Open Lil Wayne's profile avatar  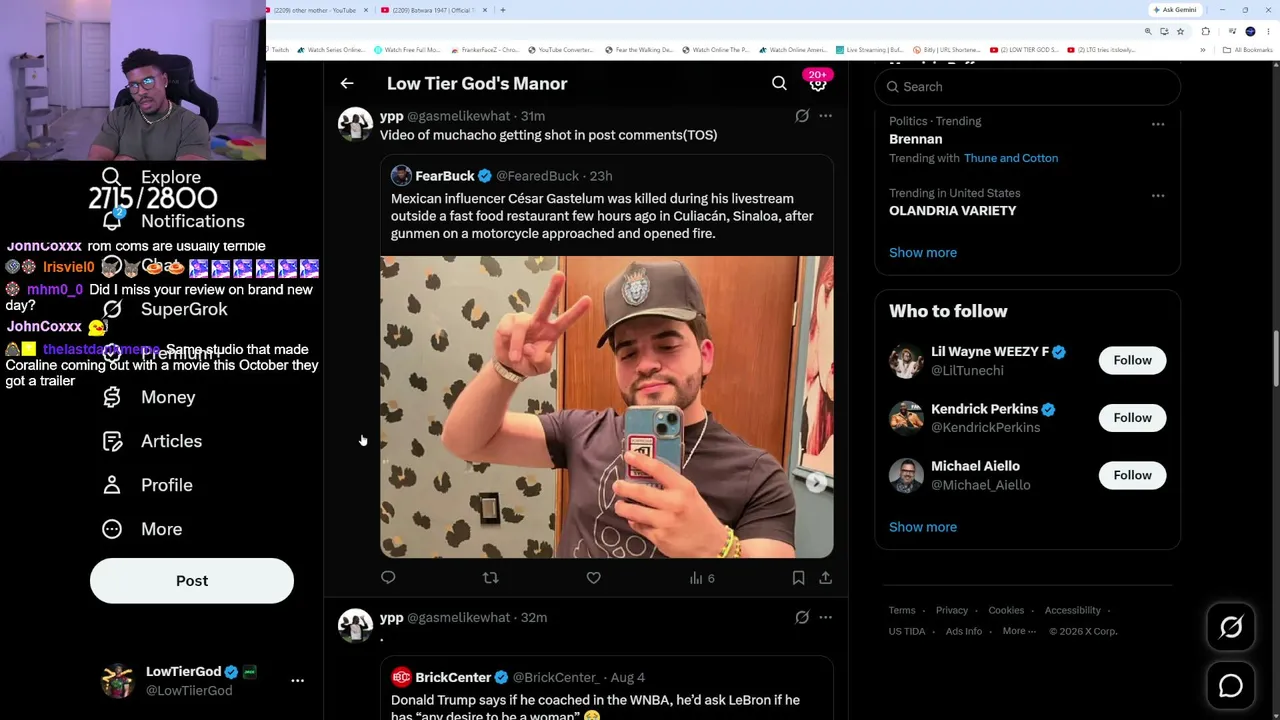pos(906,361)
